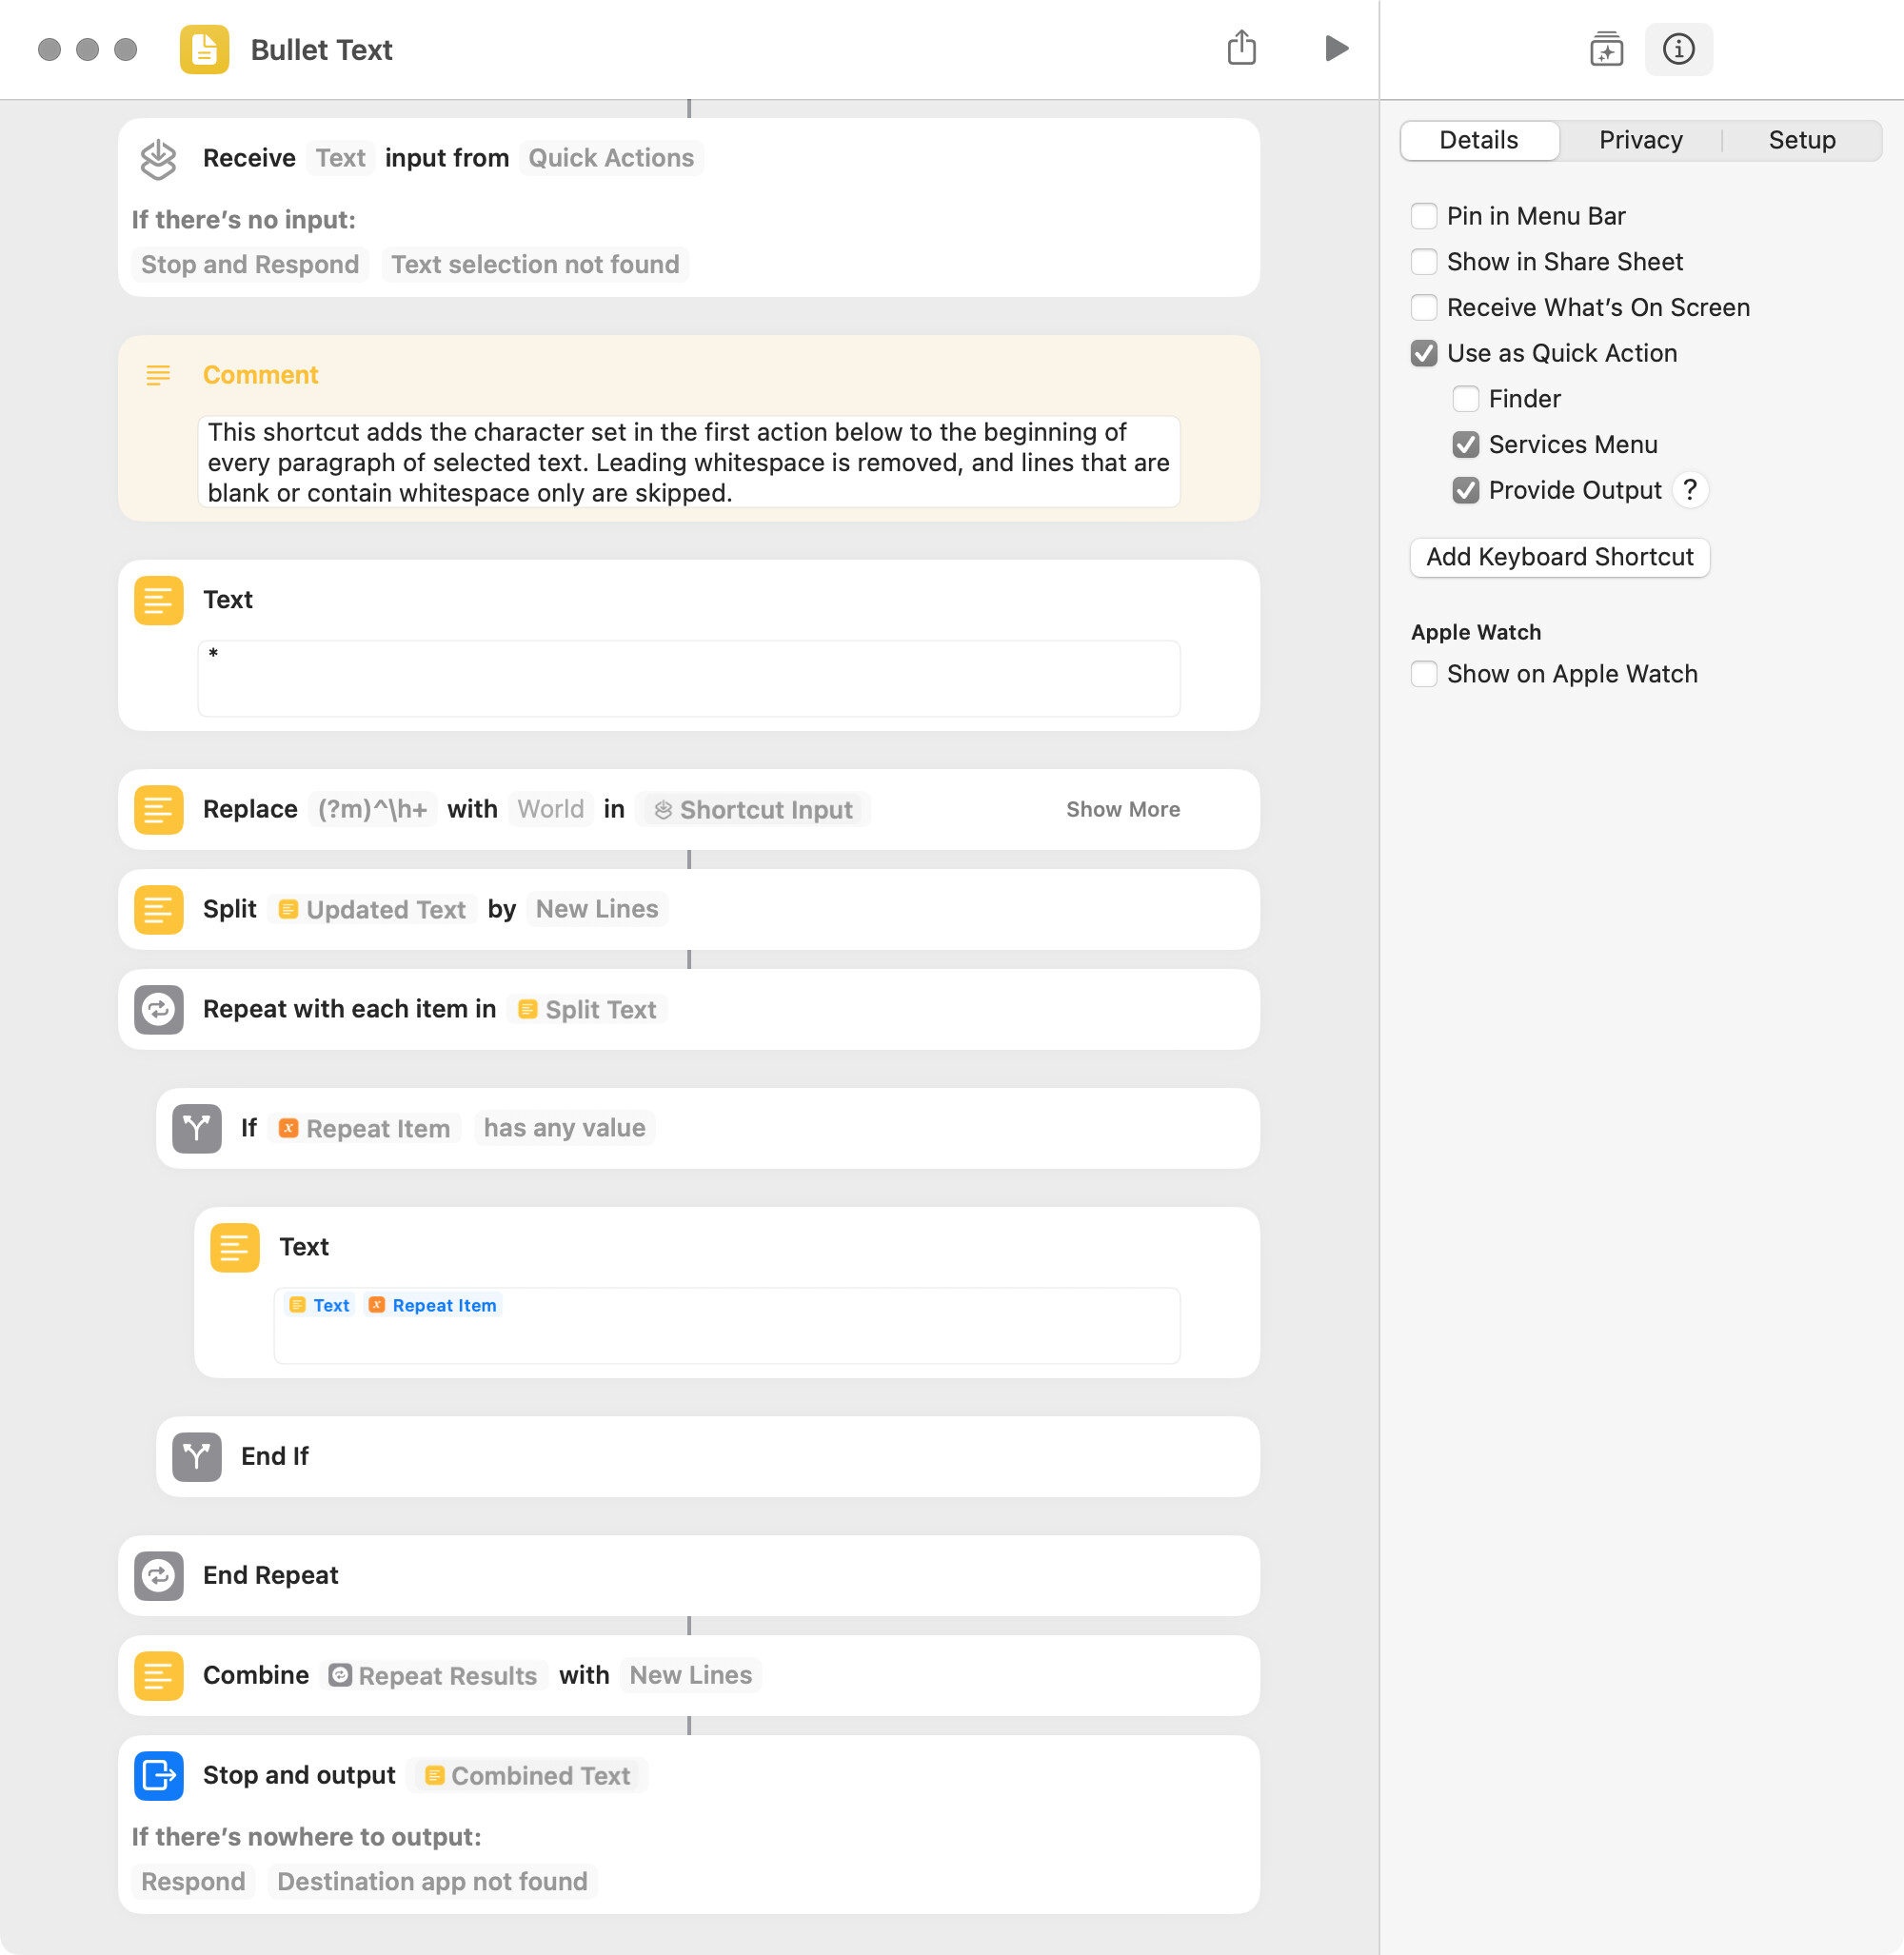Change the Combined Text output variable
Screen dimensions: 1904x1955
527,1775
